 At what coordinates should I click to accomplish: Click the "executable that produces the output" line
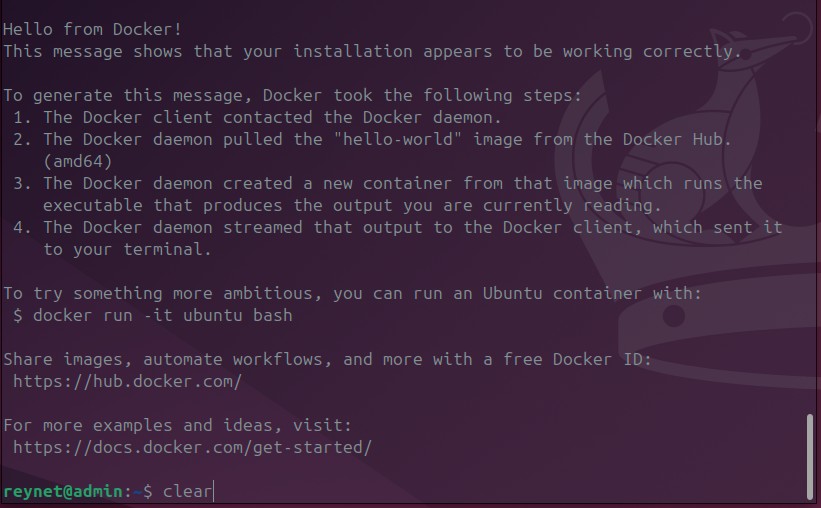352,205
